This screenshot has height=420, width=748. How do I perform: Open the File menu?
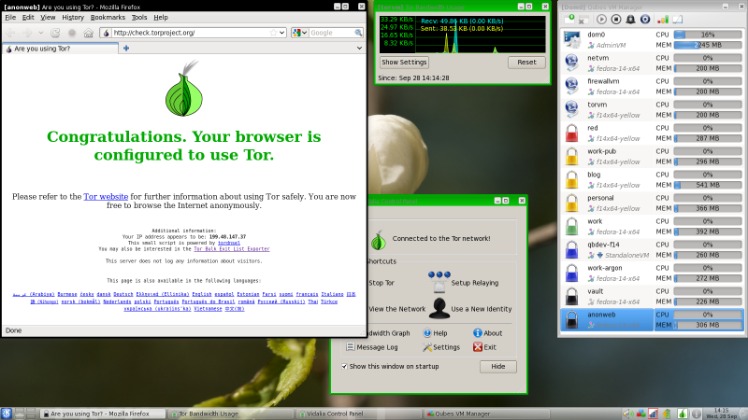(x=10, y=17)
